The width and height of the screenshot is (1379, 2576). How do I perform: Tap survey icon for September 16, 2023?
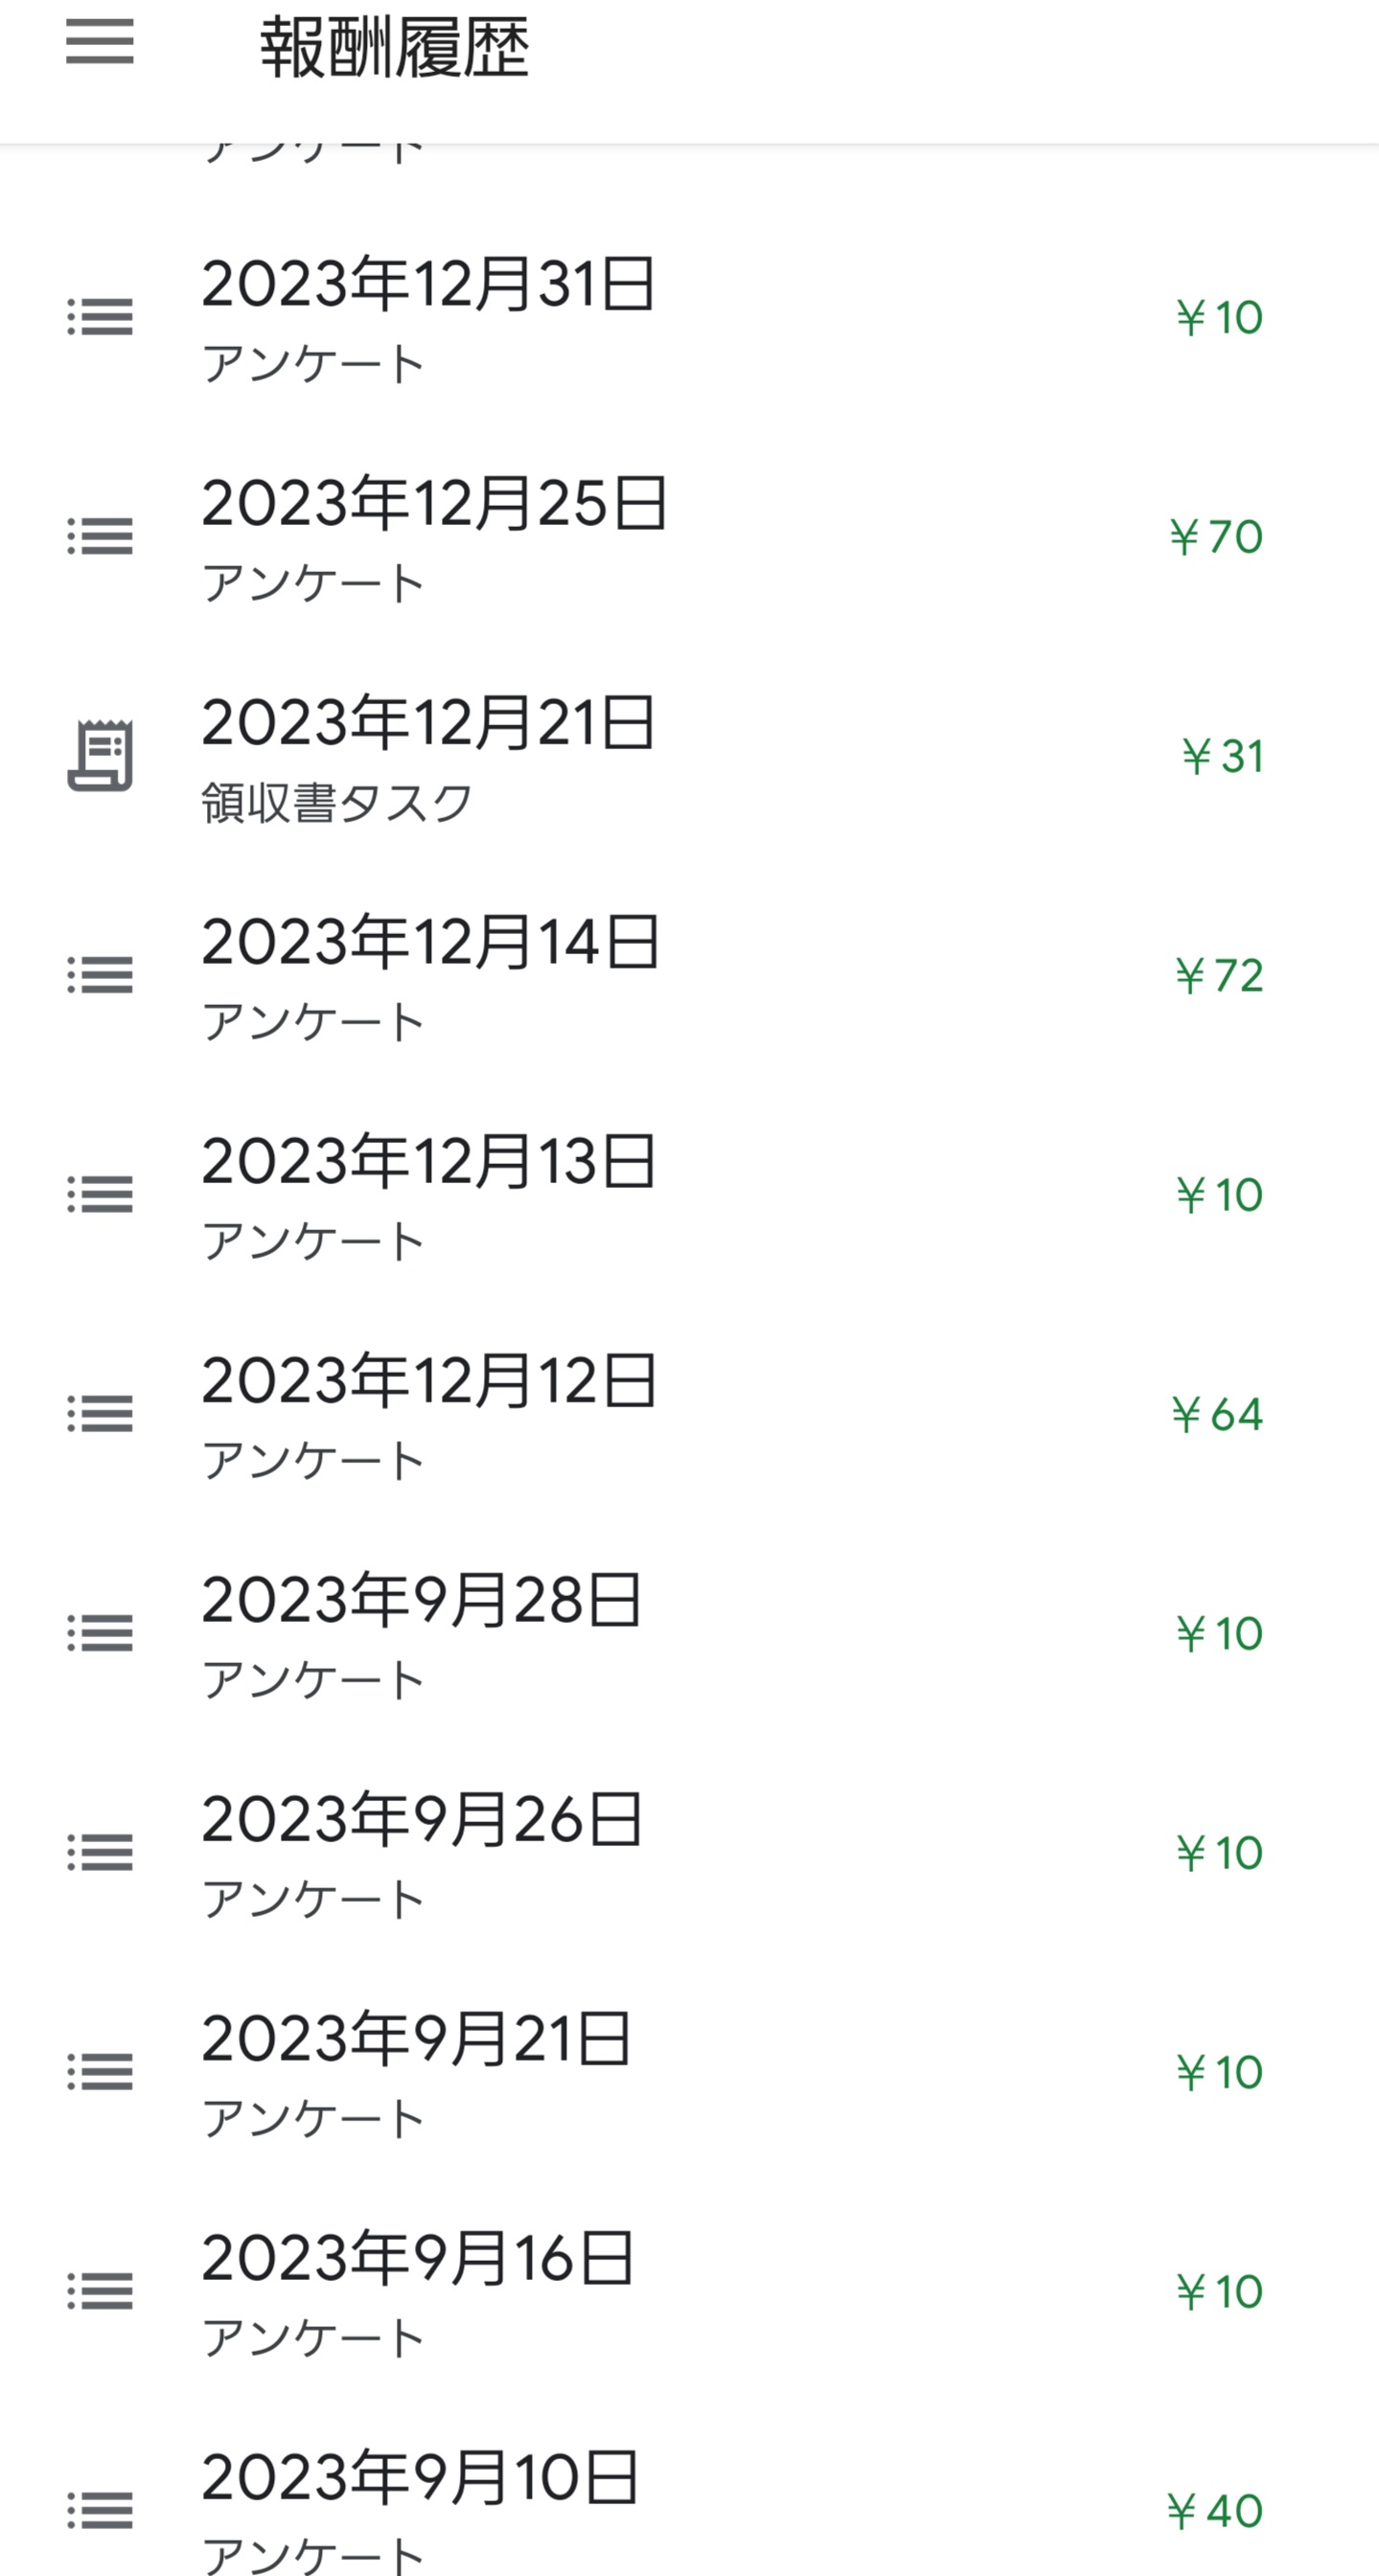(x=100, y=2291)
